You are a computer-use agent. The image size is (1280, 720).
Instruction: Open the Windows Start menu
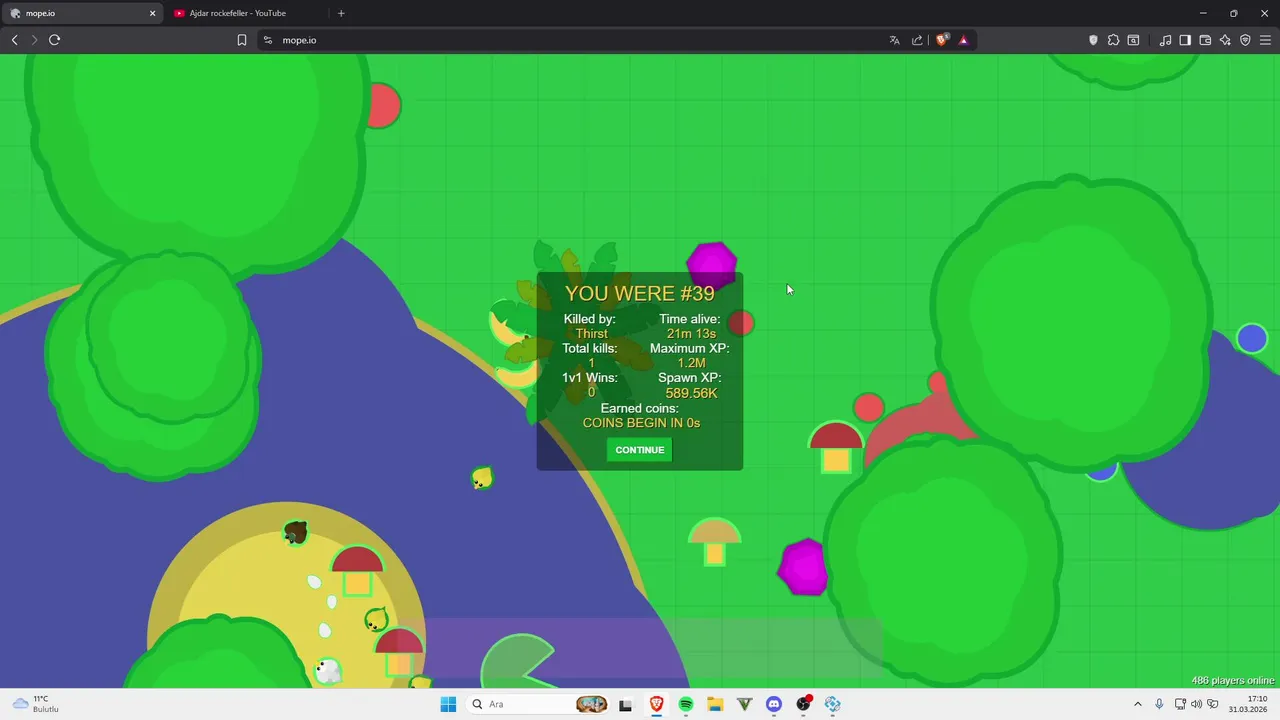coord(447,704)
